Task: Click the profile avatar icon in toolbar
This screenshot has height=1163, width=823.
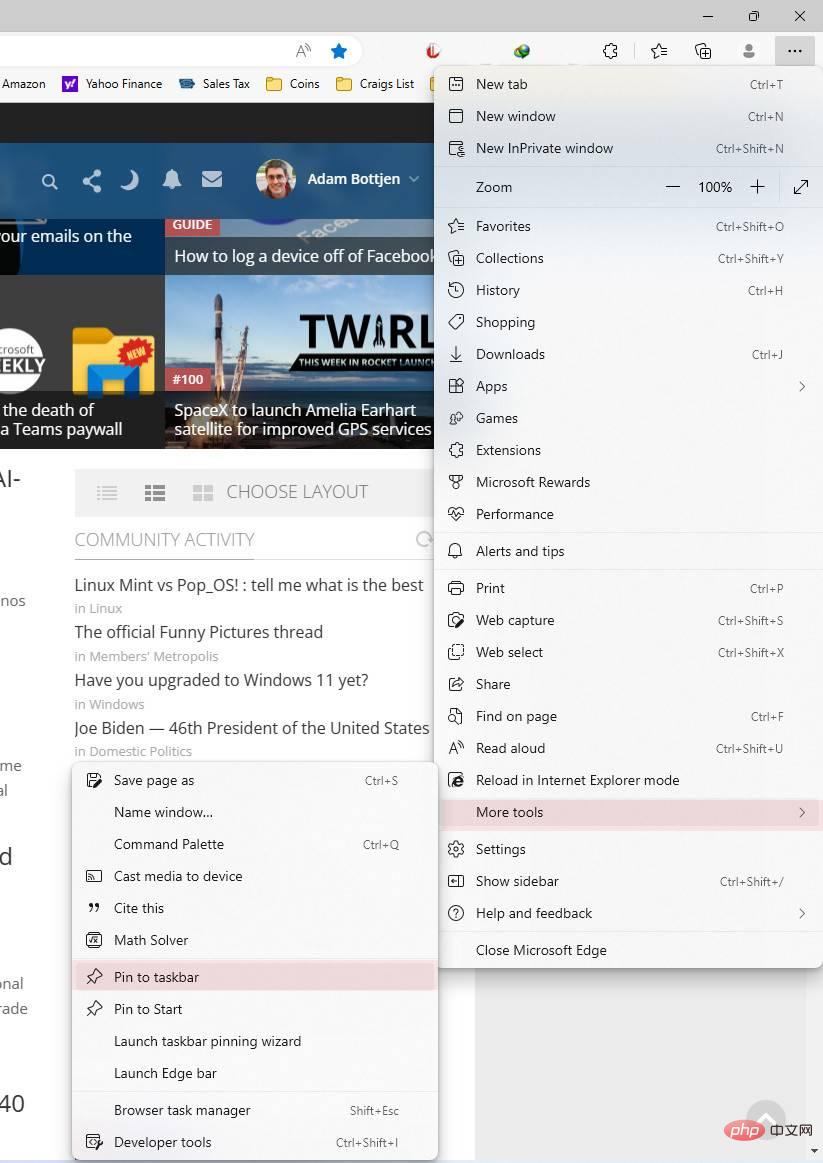Action: (749, 50)
